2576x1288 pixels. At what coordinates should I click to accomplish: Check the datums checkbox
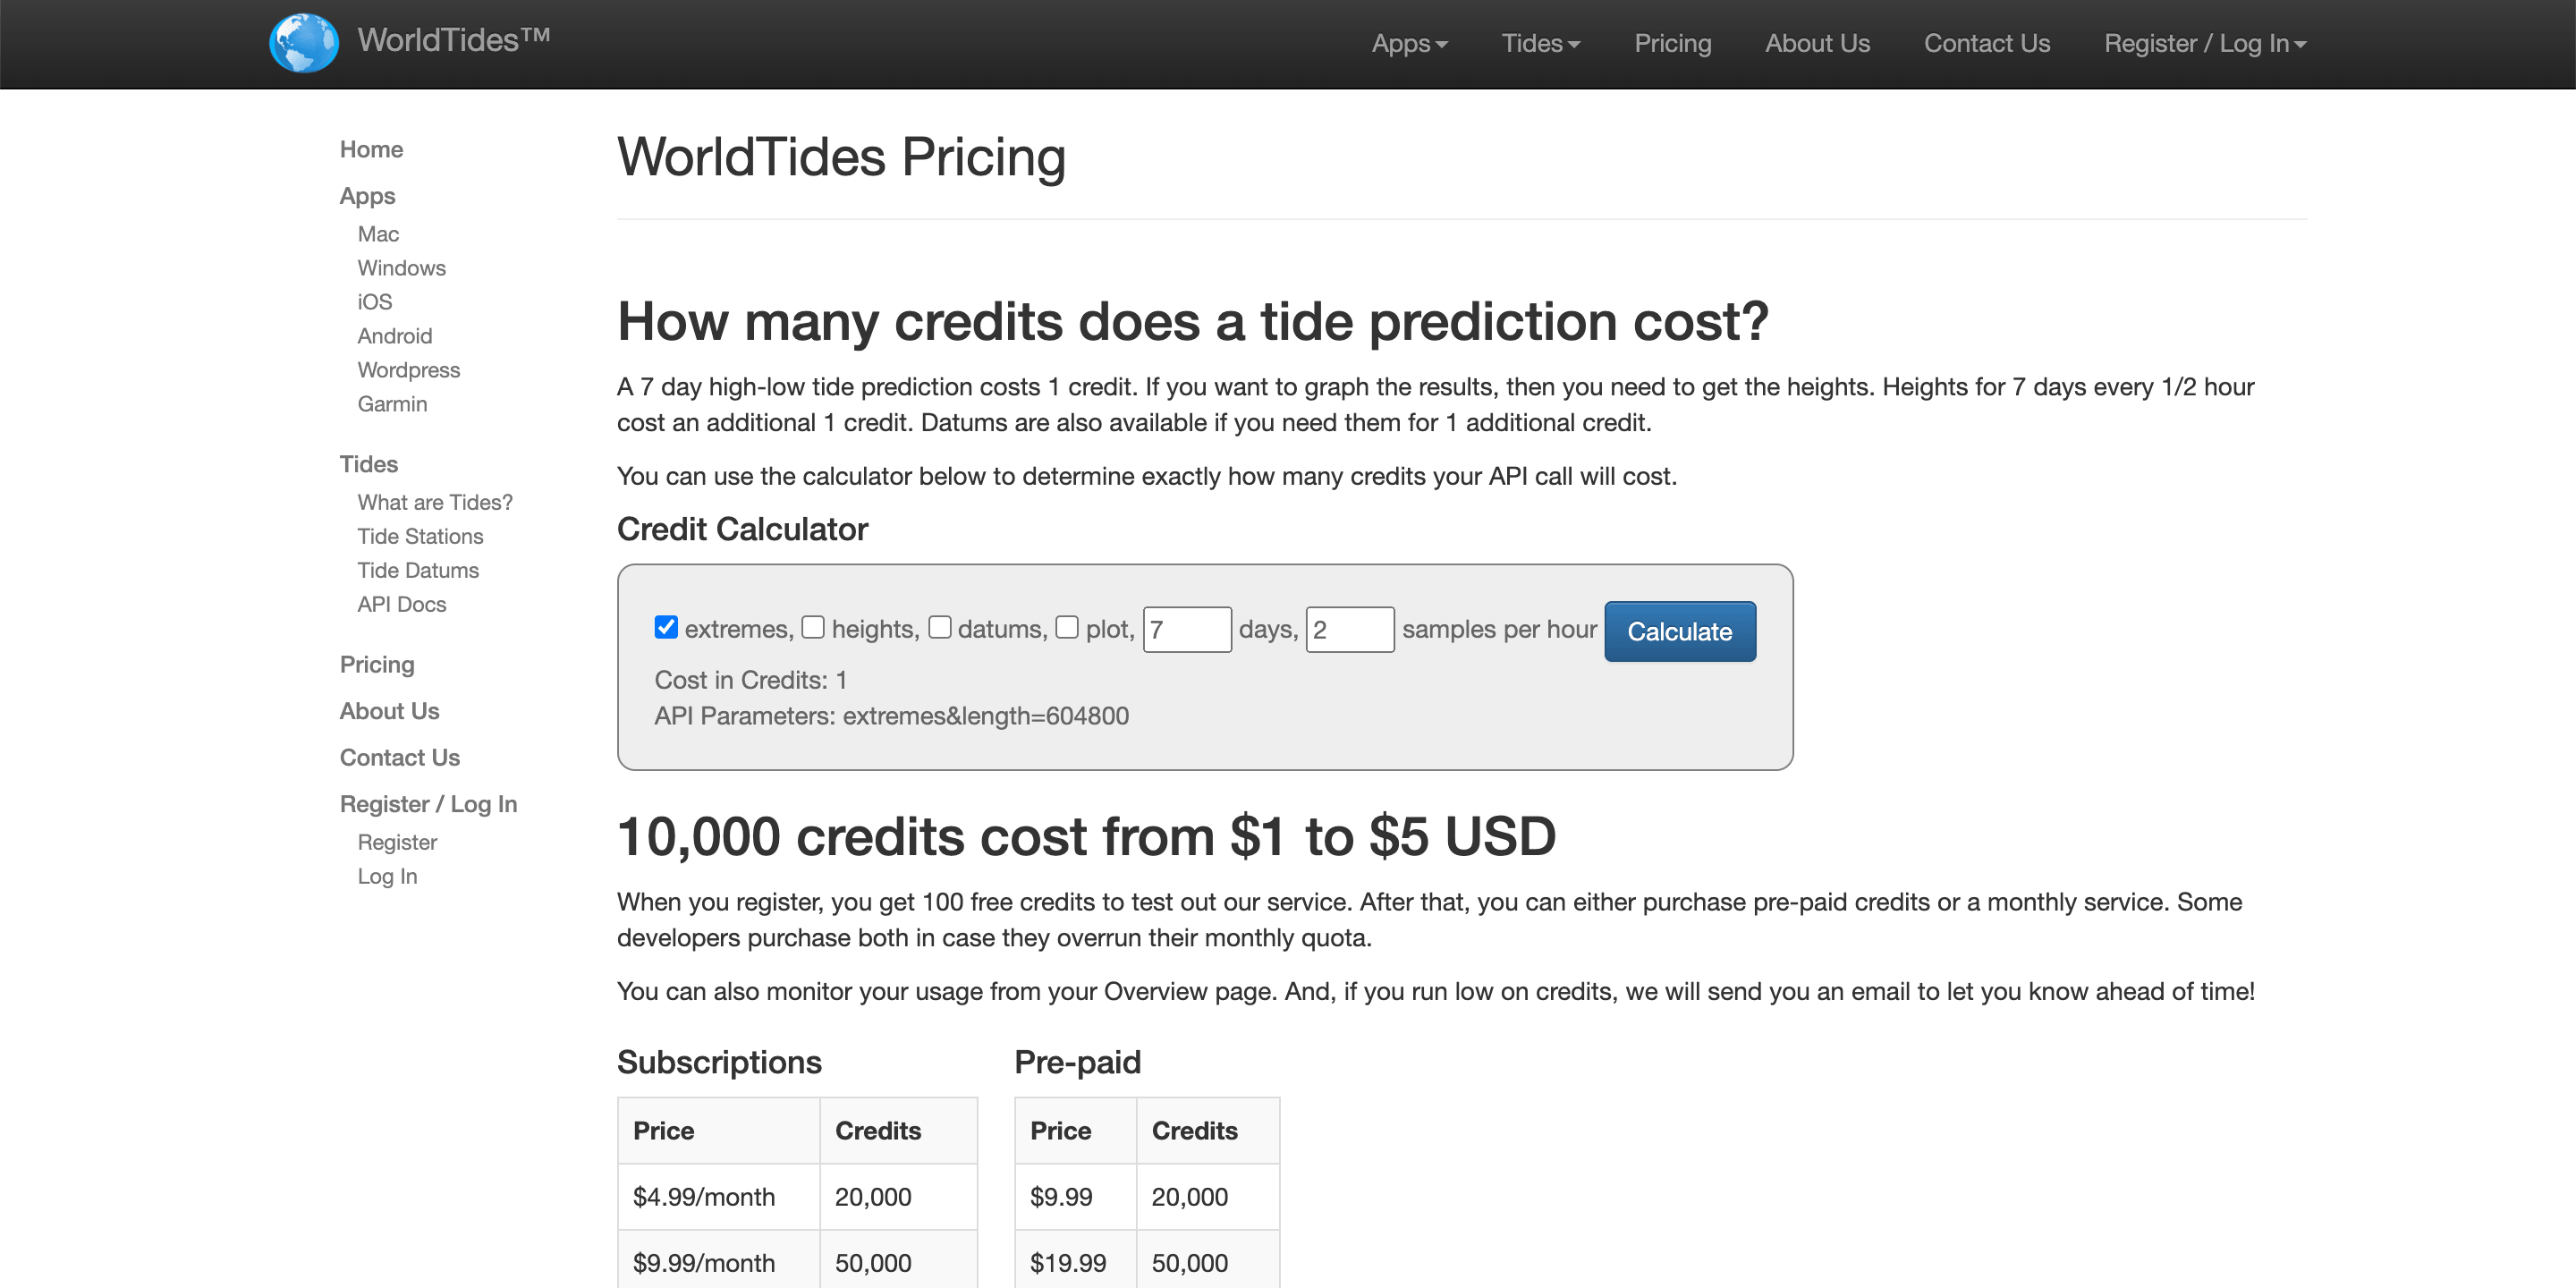coord(939,627)
